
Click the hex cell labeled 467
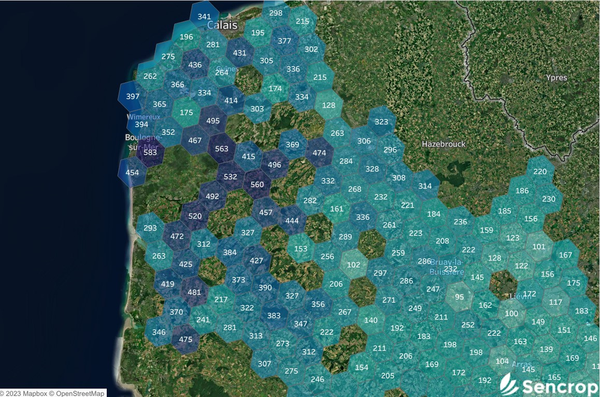coord(195,140)
